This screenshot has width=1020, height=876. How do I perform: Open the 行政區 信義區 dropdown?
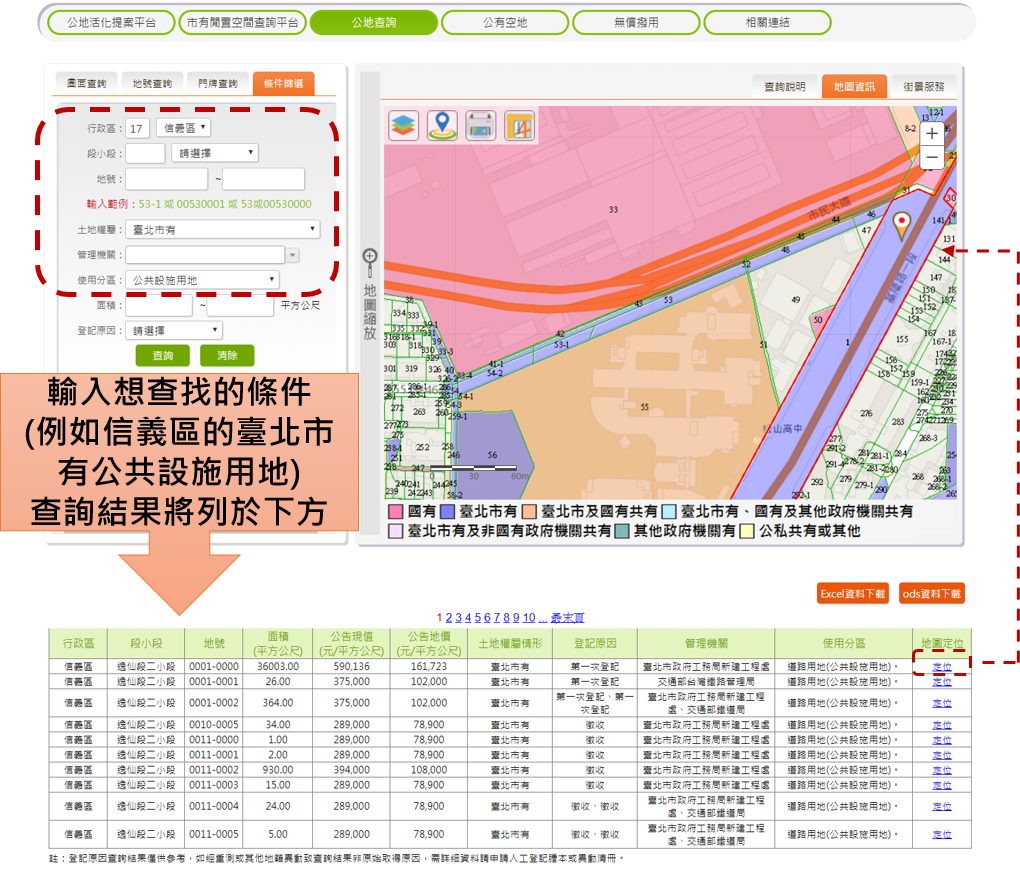coord(183,128)
